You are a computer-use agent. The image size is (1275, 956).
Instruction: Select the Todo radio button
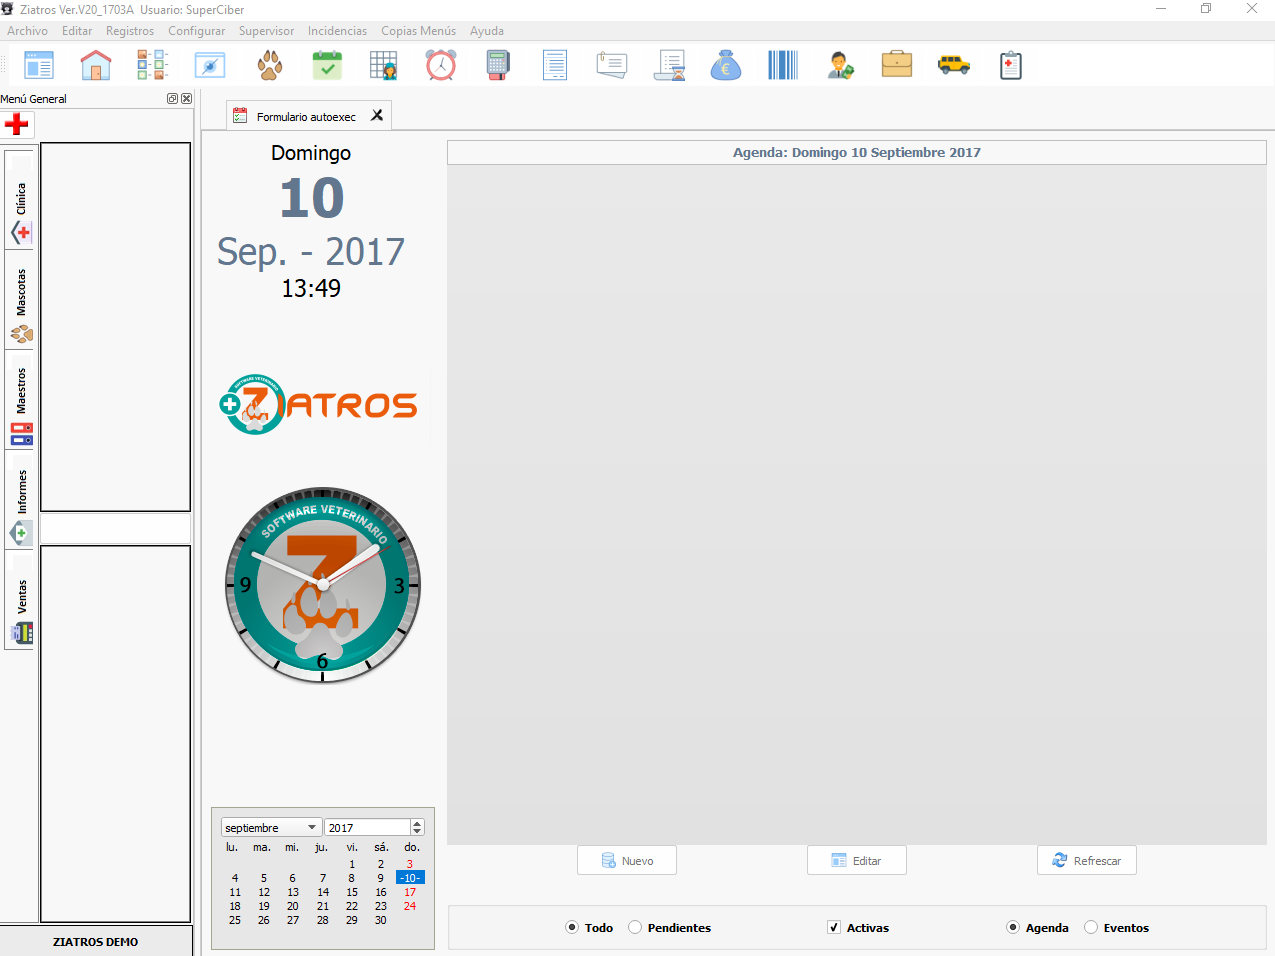(x=572, y=928)
